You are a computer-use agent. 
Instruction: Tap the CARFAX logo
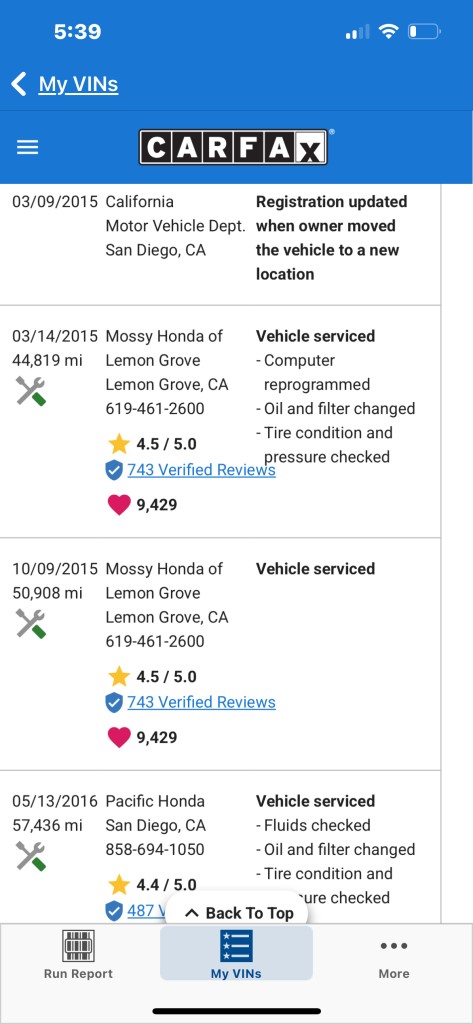[x=233, y=147]
